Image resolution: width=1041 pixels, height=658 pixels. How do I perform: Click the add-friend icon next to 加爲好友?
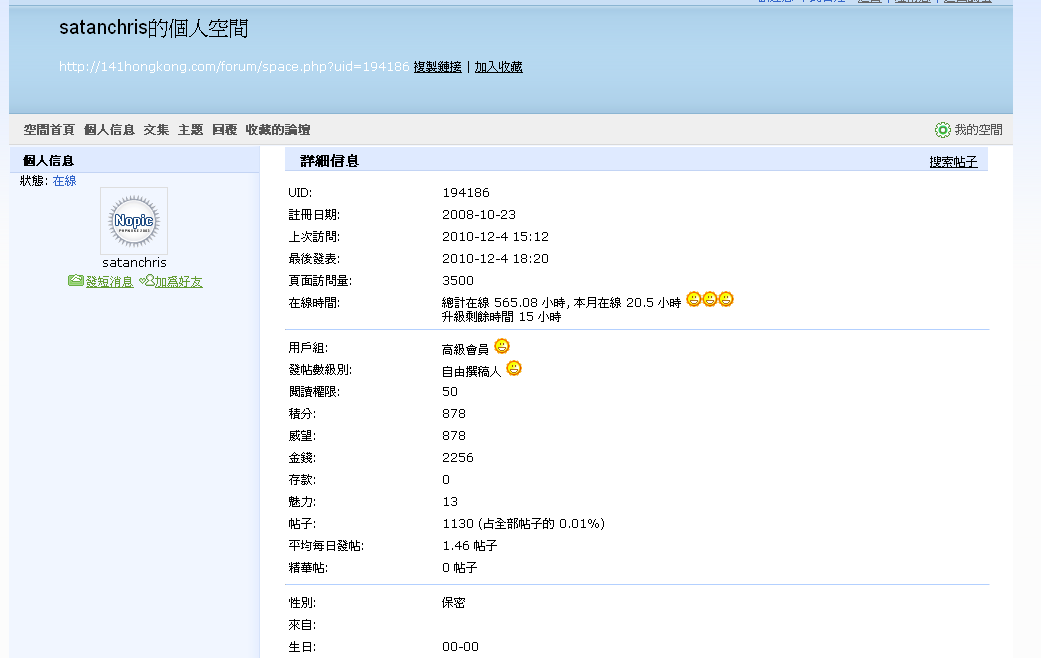[146, 281]
